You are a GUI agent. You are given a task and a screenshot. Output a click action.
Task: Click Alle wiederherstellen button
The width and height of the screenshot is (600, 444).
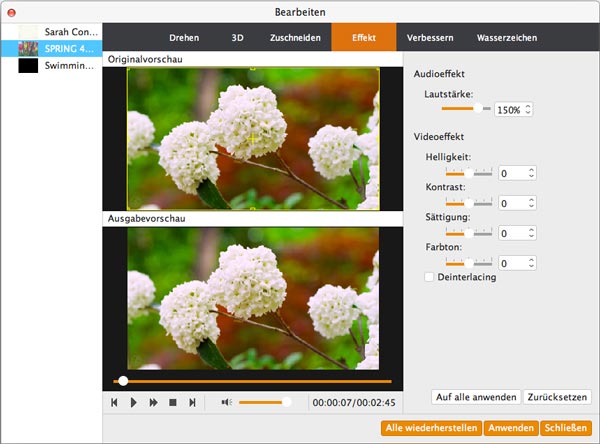tap(431, 428)
